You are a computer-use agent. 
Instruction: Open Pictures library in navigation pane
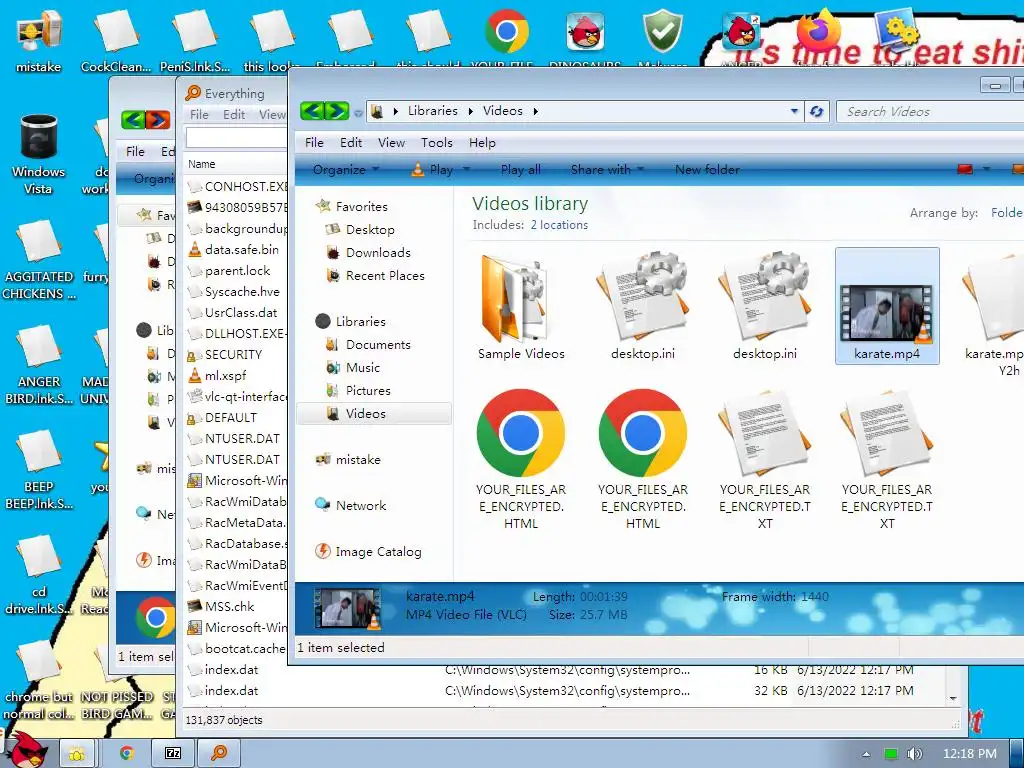tap(368, 391)
